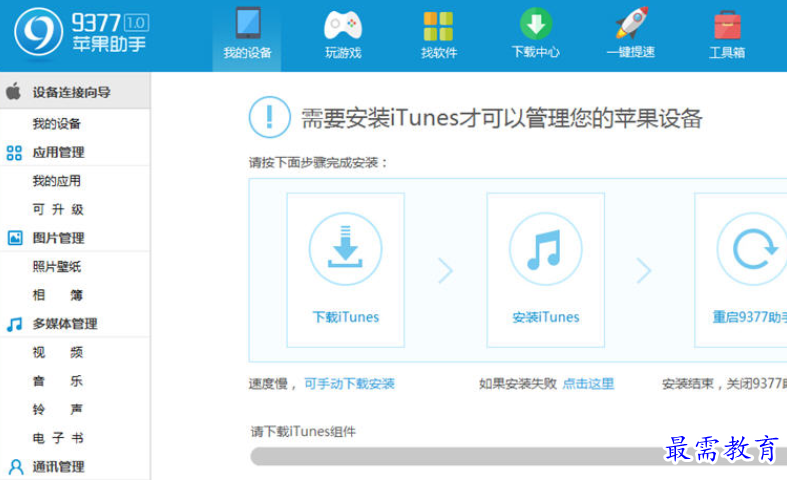
Task: Click the 9377 苹果助手 logo
Action: coord(82,32)
